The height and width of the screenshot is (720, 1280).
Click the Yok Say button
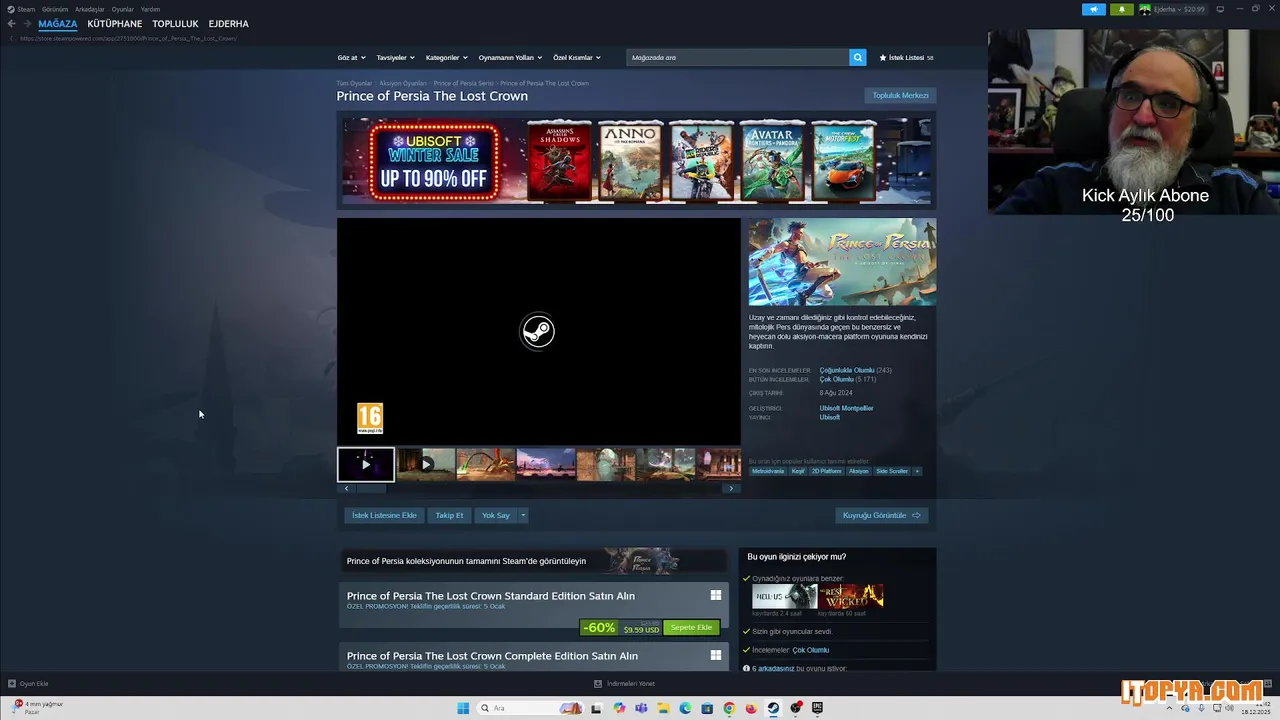click(496, 516)
